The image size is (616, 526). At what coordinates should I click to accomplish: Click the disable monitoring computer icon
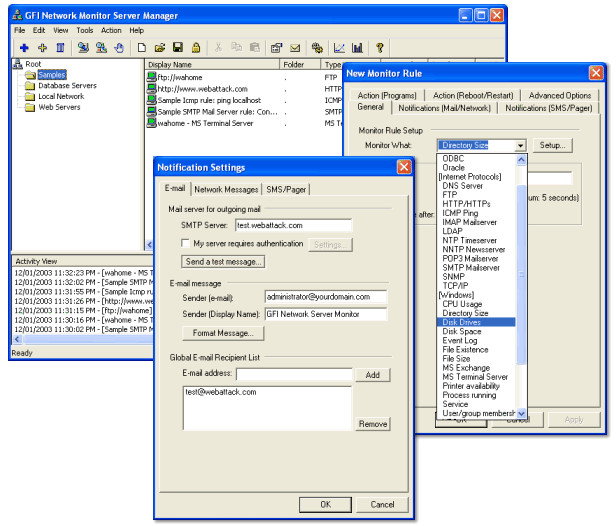coord(101,48)
